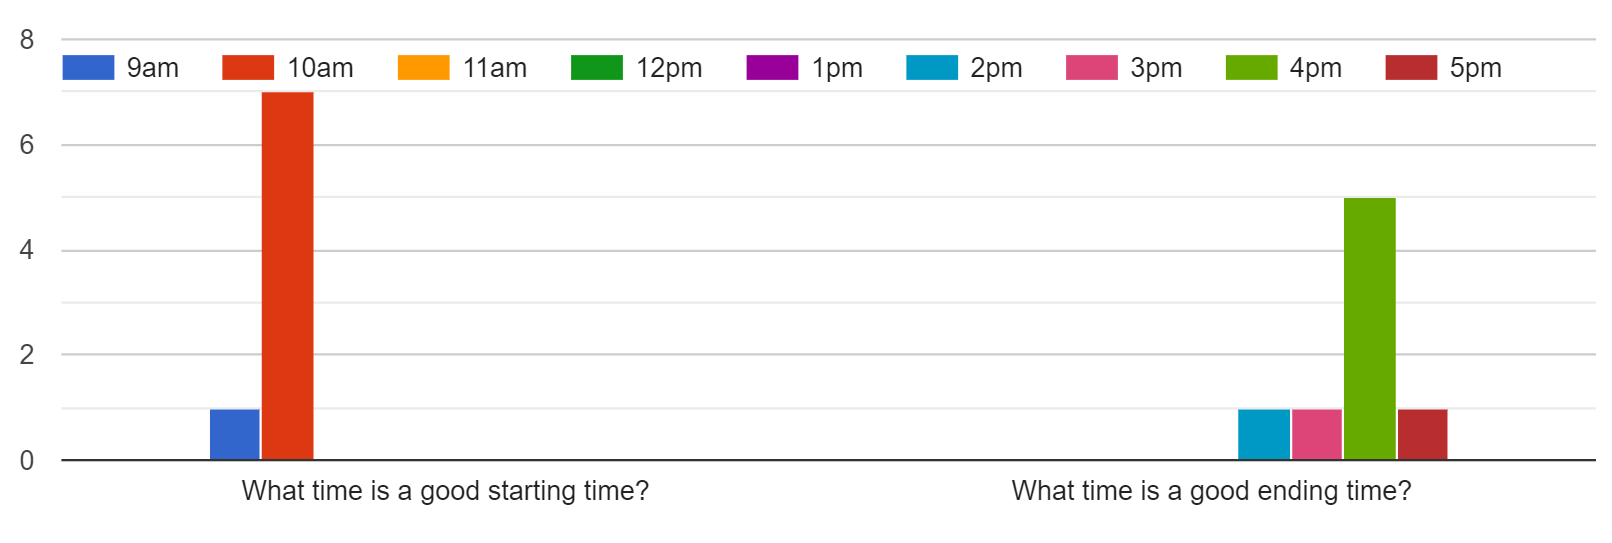Click the purple 1pm legend swatch
The width and height of the screenshot is (1612, 543).
[772, 67]
